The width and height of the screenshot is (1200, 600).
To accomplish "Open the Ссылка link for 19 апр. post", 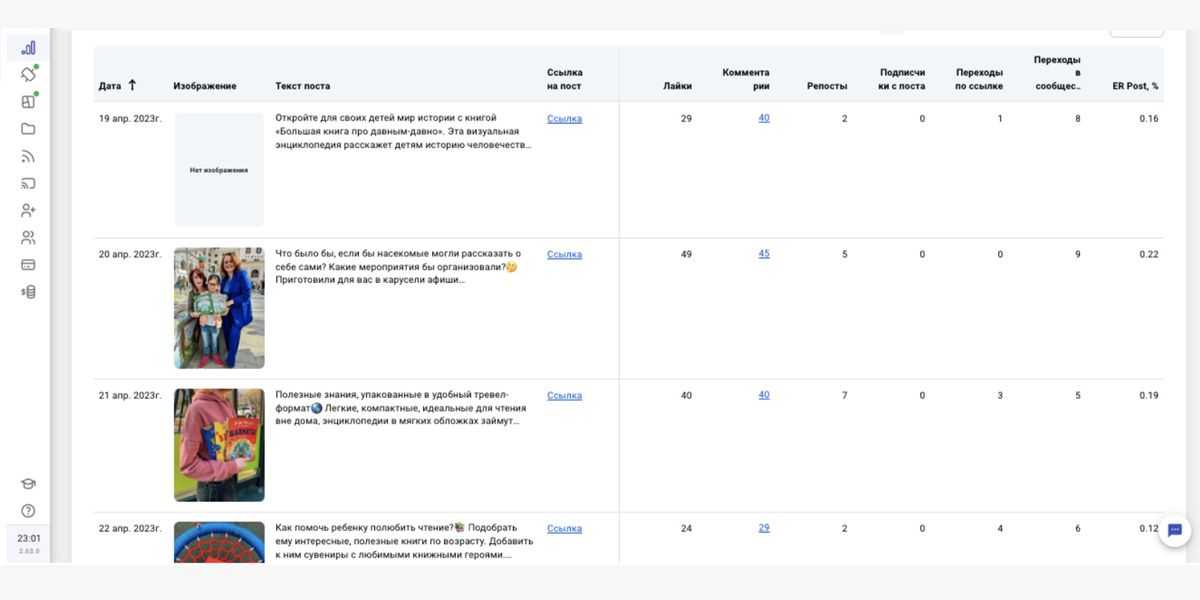I will (564, 119).
